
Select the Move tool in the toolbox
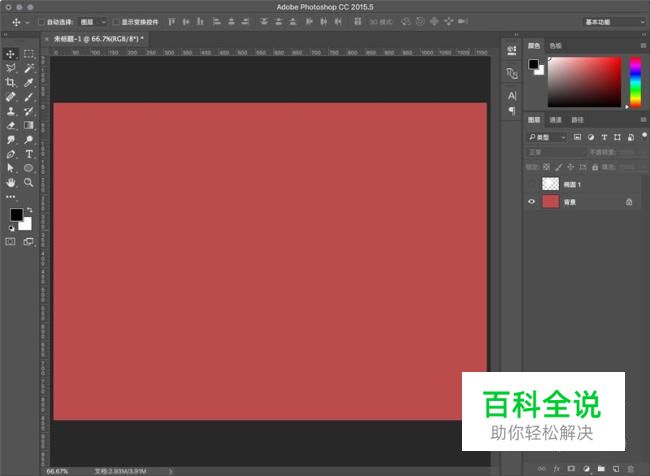11,53
